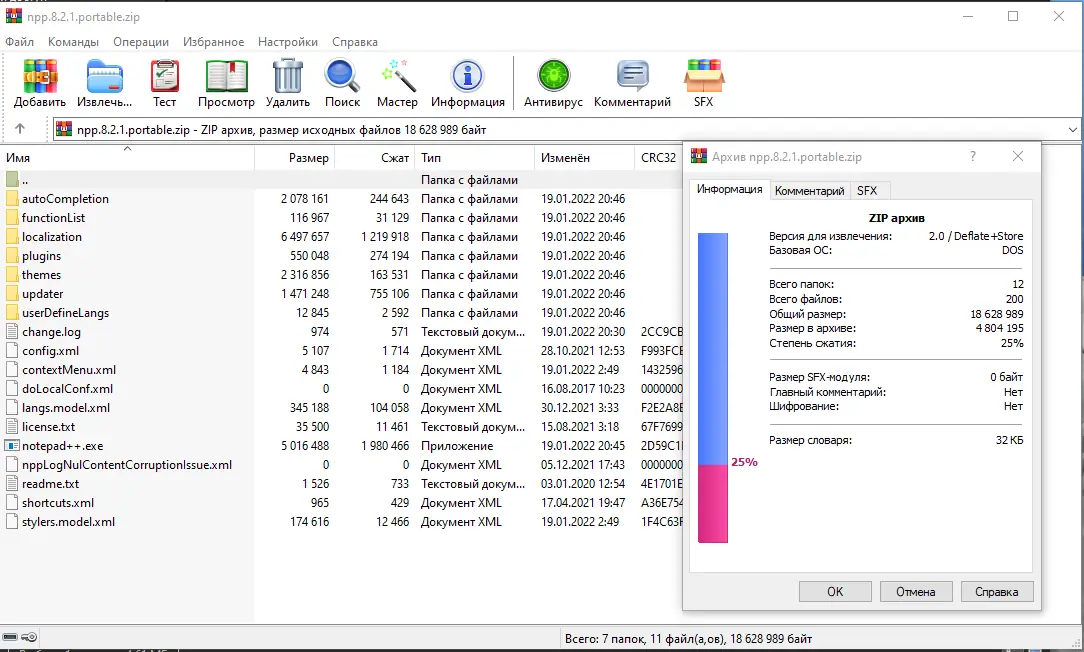This screenshot has width=1084, height=652.
Task: Select the updater folder icon
Action: click(12, 294)
